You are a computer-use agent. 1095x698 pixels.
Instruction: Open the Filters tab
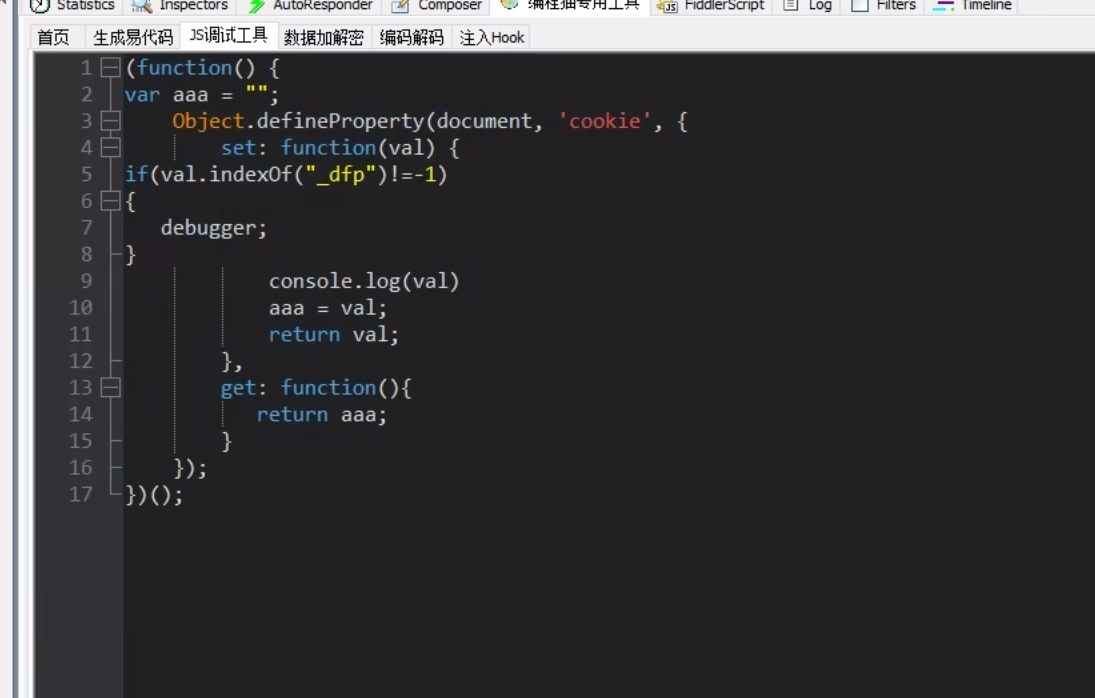(883, 6)
